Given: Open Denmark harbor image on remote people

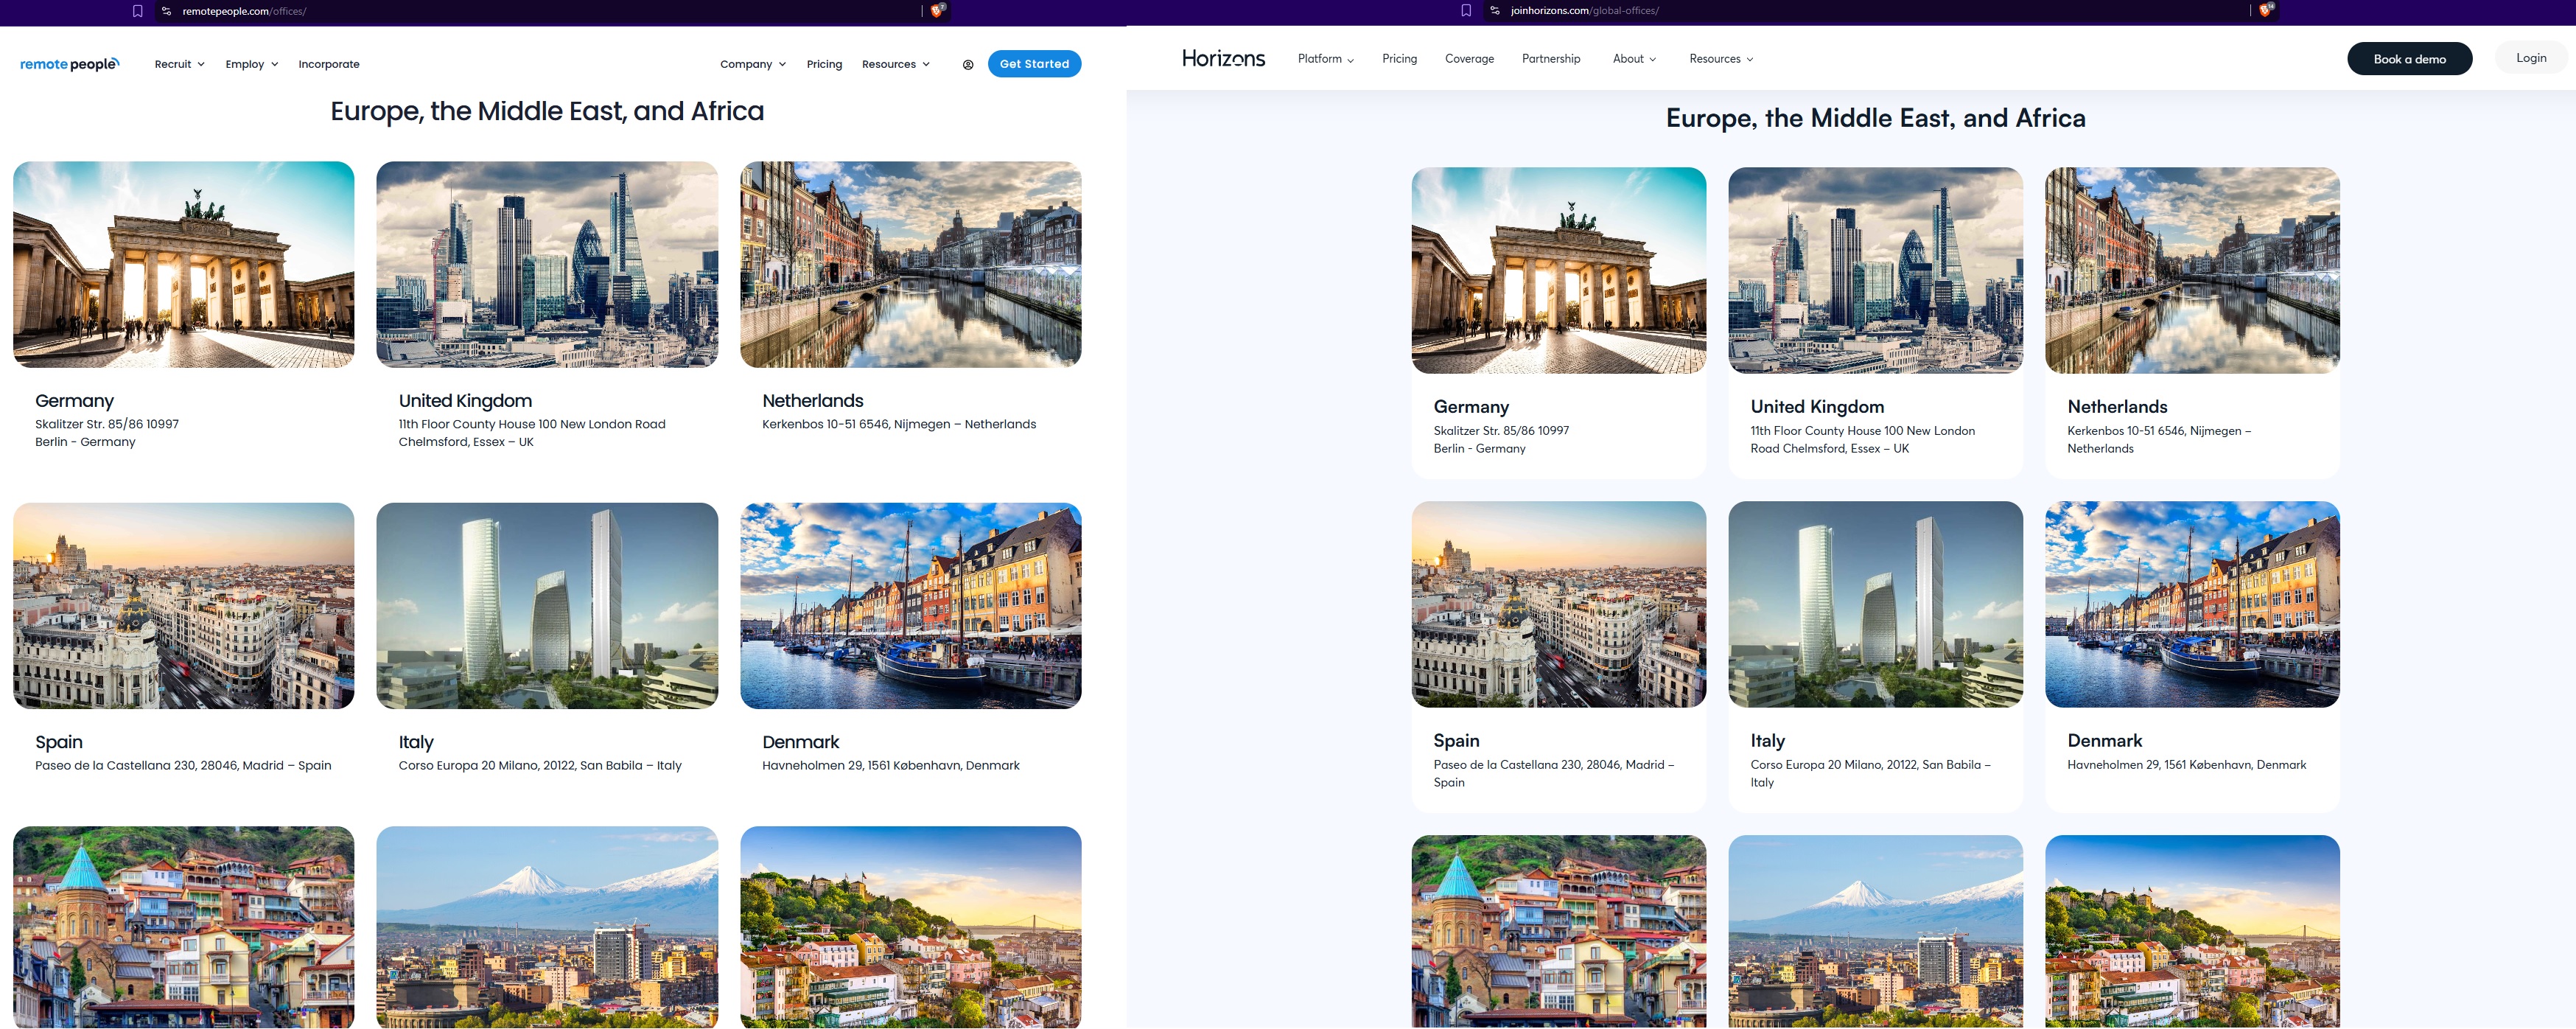Looking at the screenshot, I should pos(910,605).
